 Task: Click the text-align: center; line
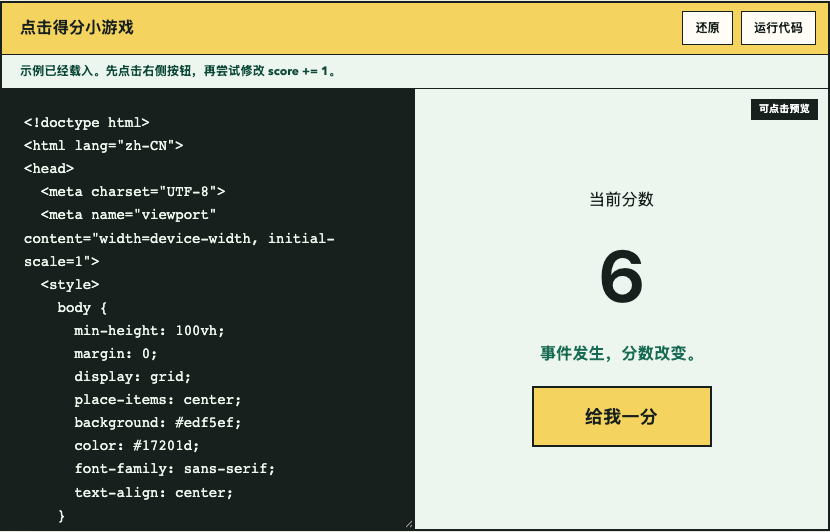click(x=154, y=493)
